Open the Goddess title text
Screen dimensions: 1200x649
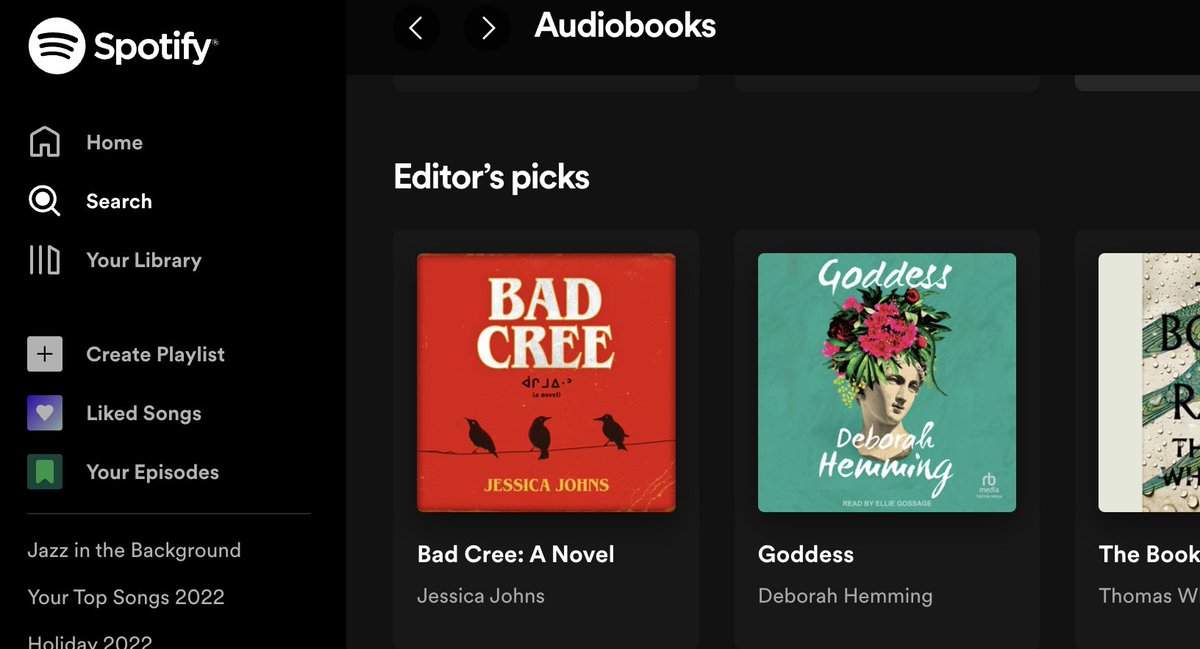pyautogui.click(x=806, y=554)
